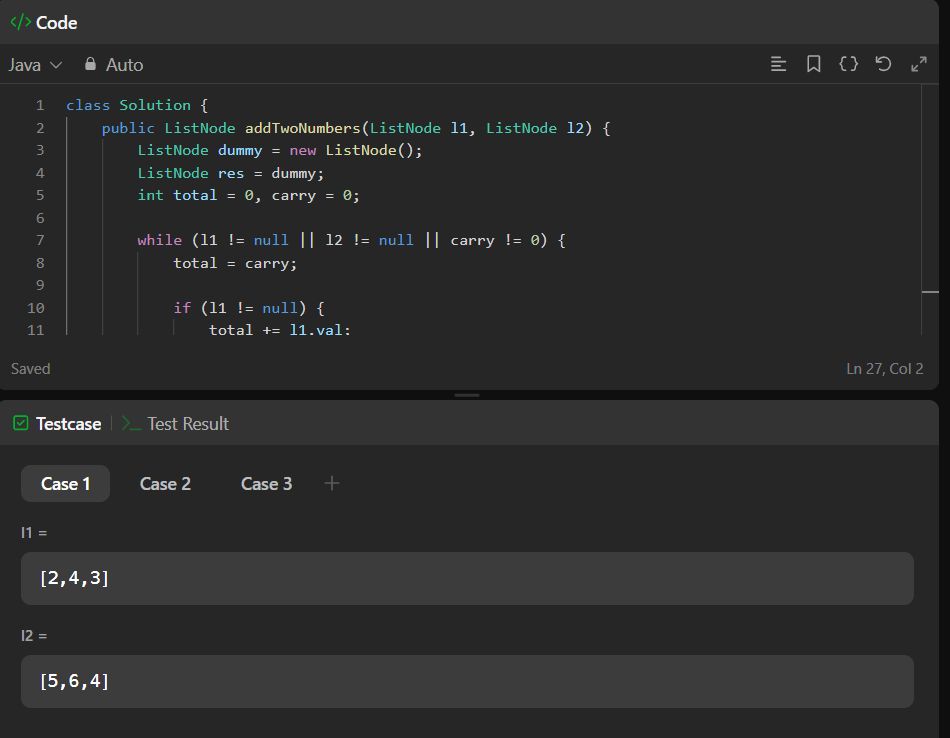The width and height of the screenshot is (950, 738).
Task: Click 'ListNode res = dummy;' line
Action: point(230,173)
